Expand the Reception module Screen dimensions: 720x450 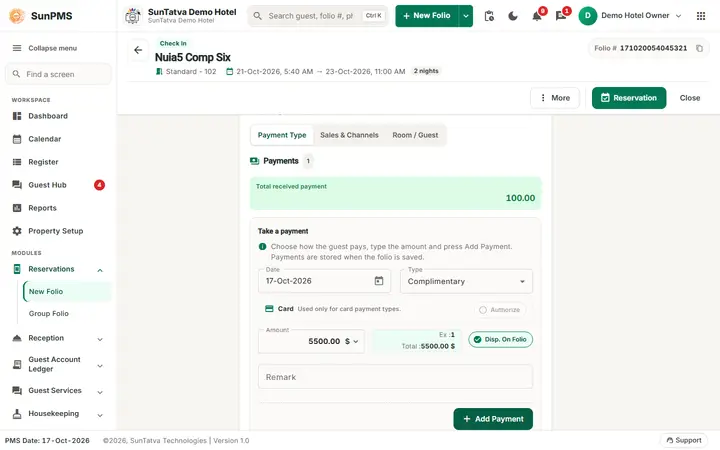point(100,339)
